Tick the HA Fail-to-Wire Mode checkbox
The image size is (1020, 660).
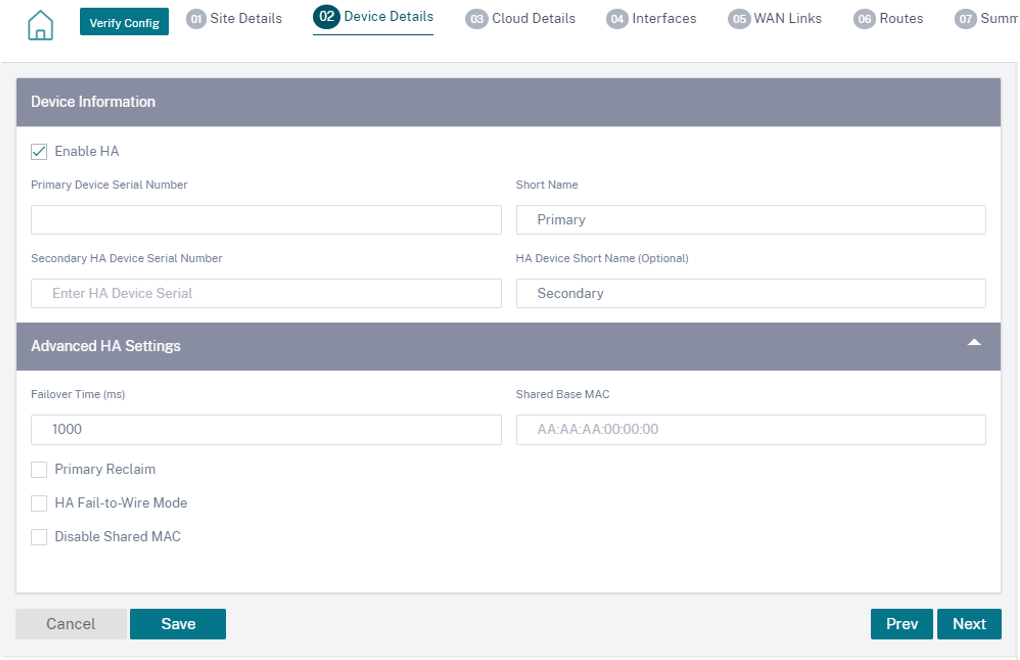click(x=39, y=503)
